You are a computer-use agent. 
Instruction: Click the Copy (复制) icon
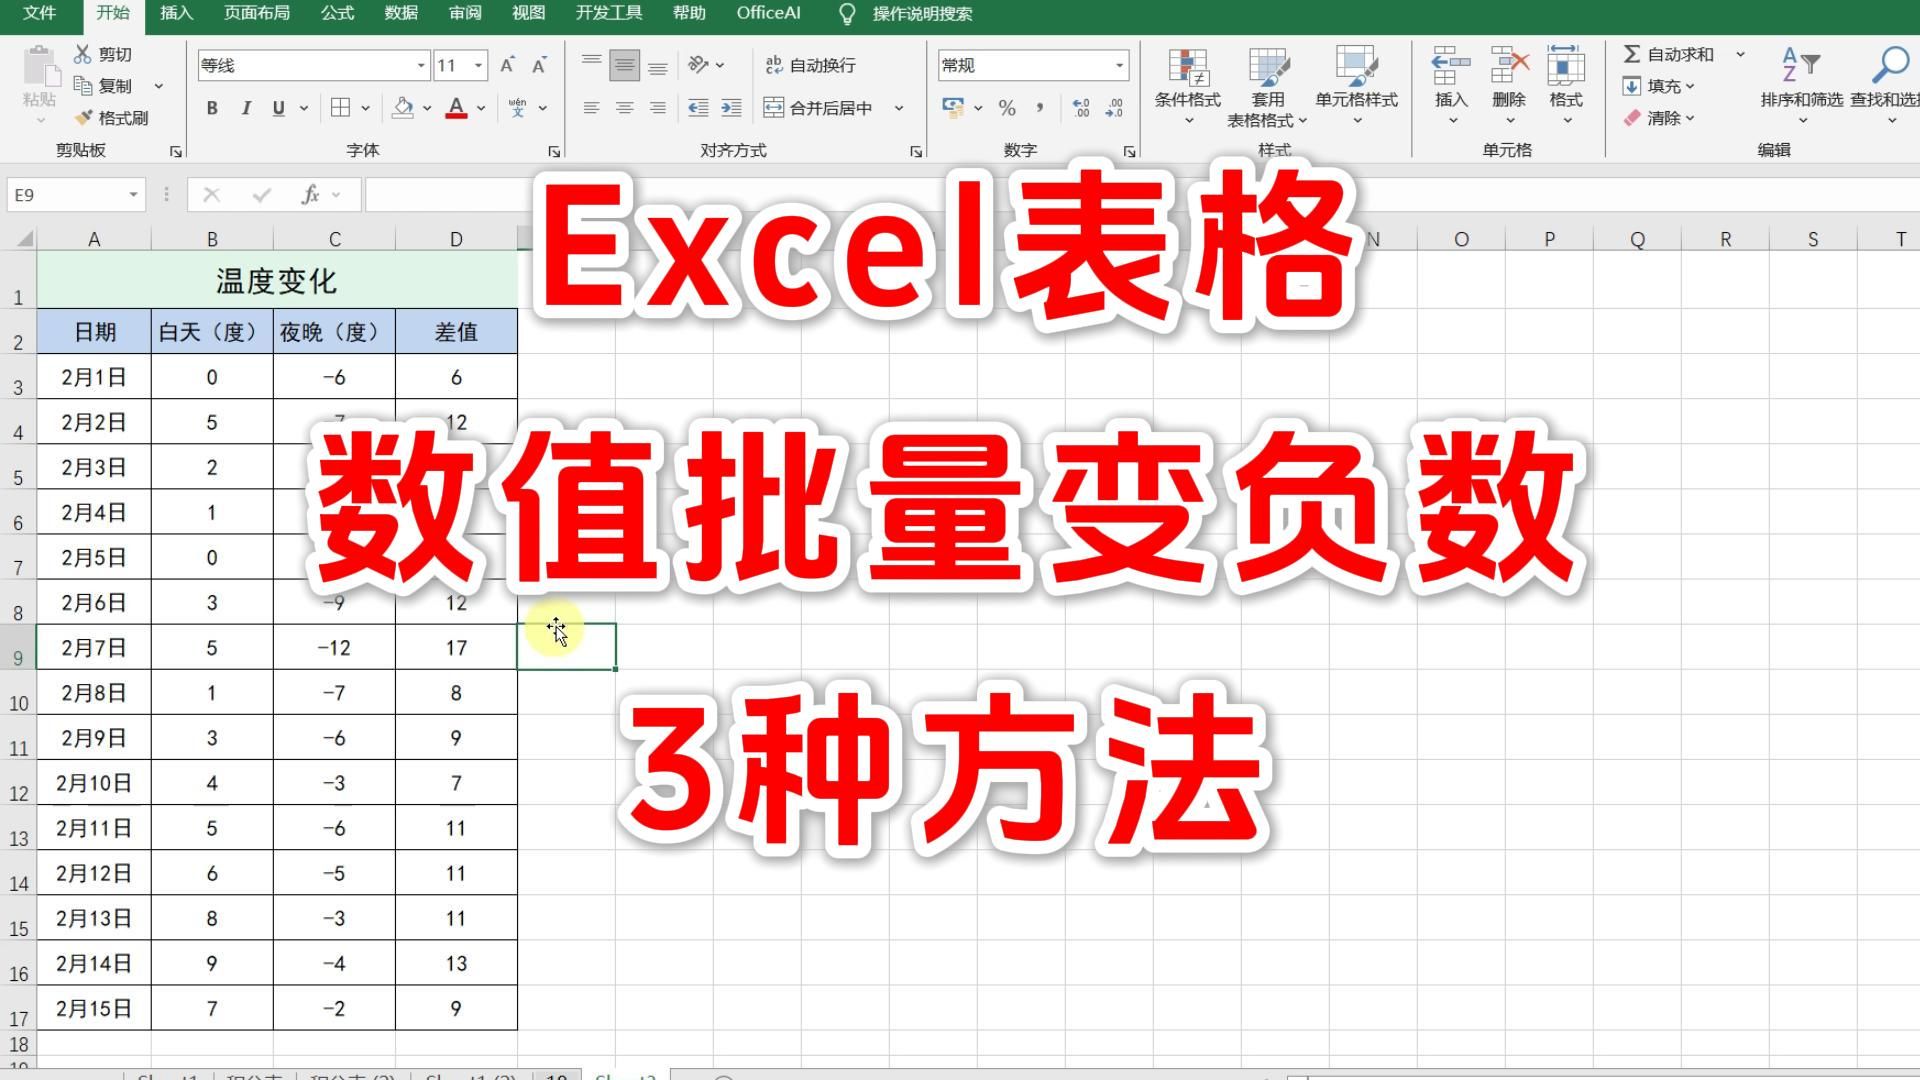point(83,86)
